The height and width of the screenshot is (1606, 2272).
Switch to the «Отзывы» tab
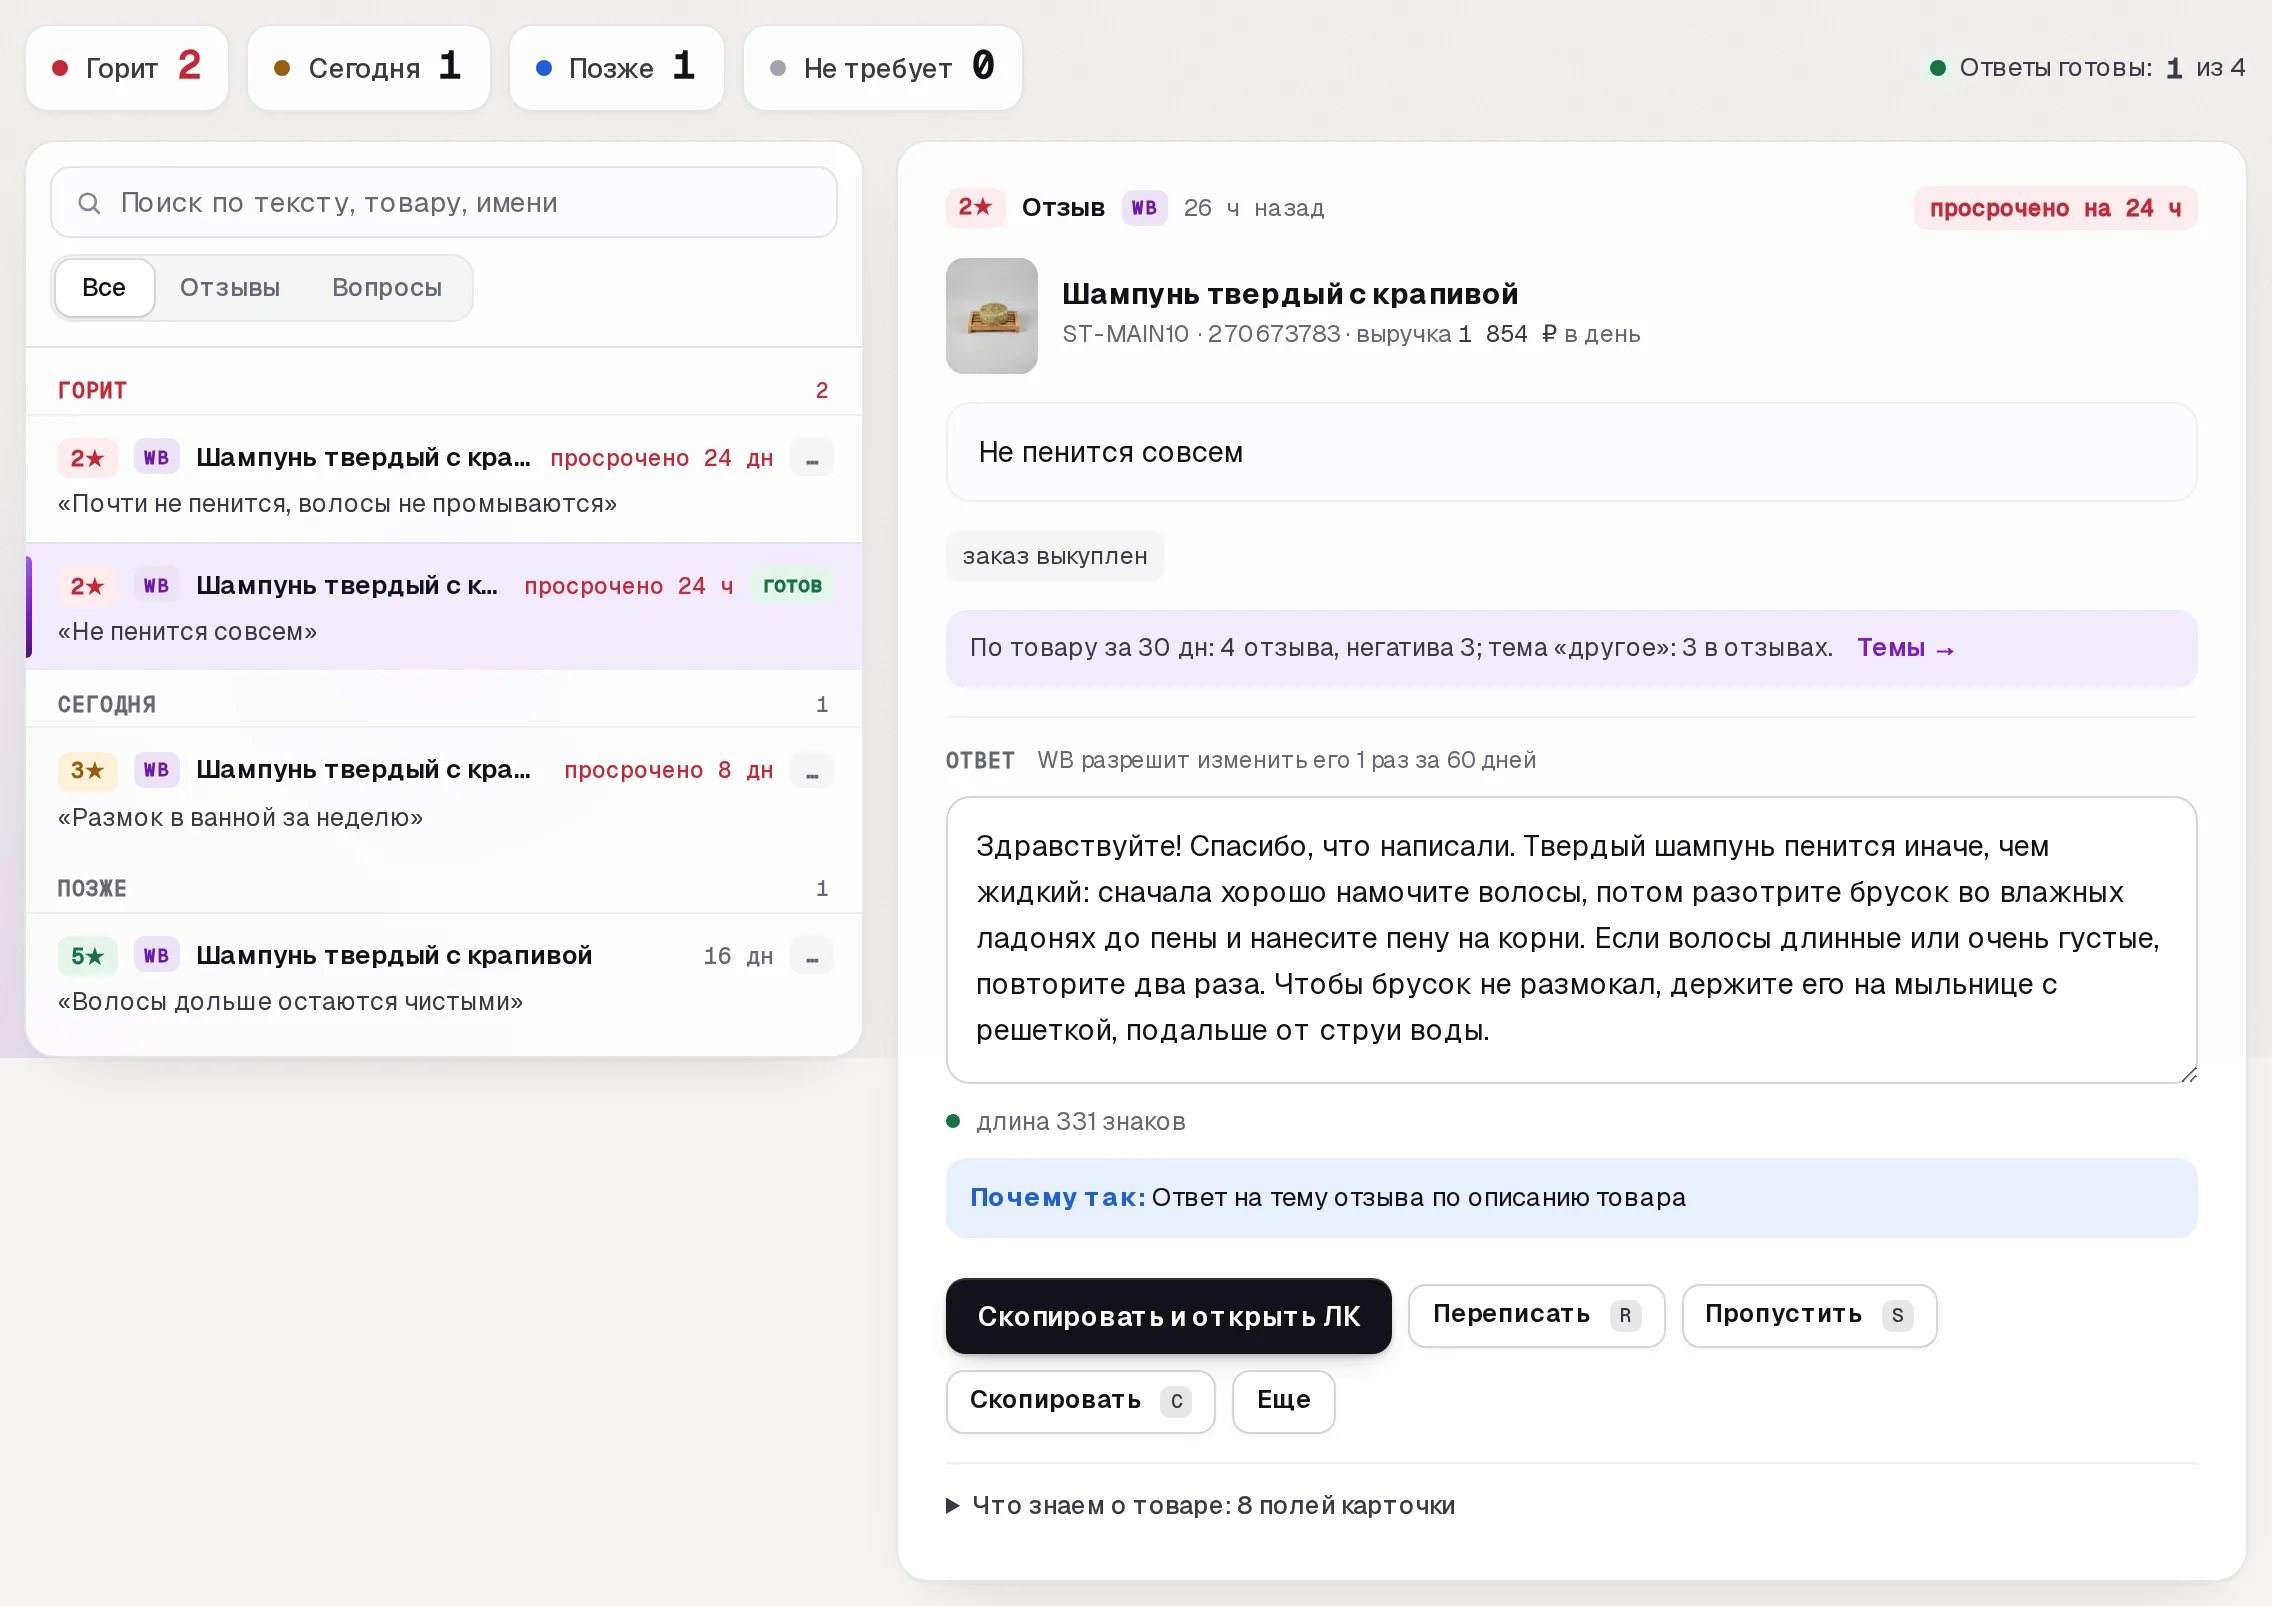coord(230,288)
